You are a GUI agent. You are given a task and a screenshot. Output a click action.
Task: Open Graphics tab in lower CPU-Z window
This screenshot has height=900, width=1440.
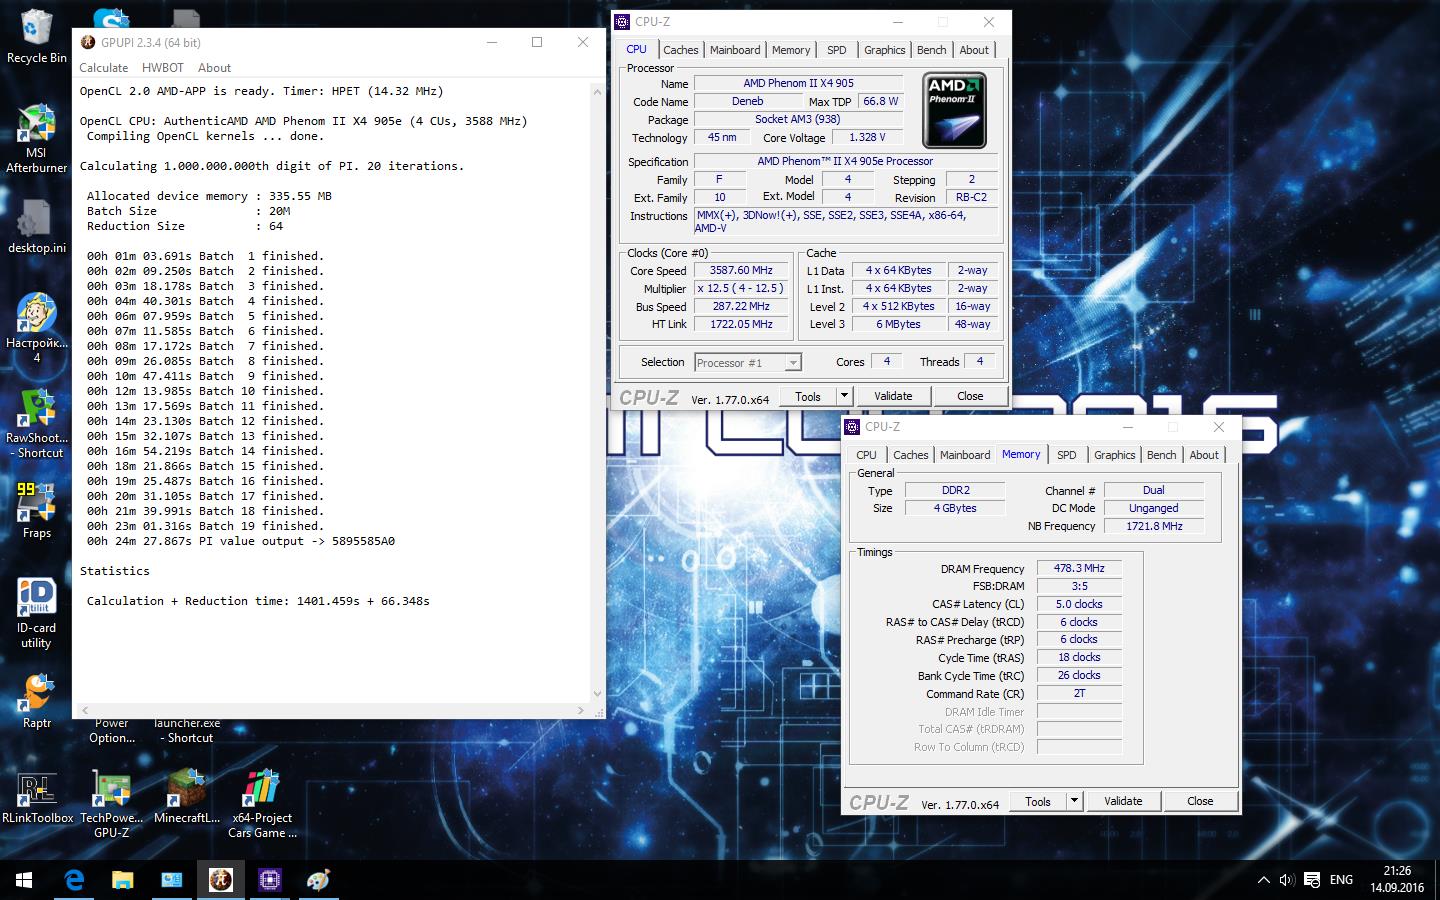coord(1115,455)
